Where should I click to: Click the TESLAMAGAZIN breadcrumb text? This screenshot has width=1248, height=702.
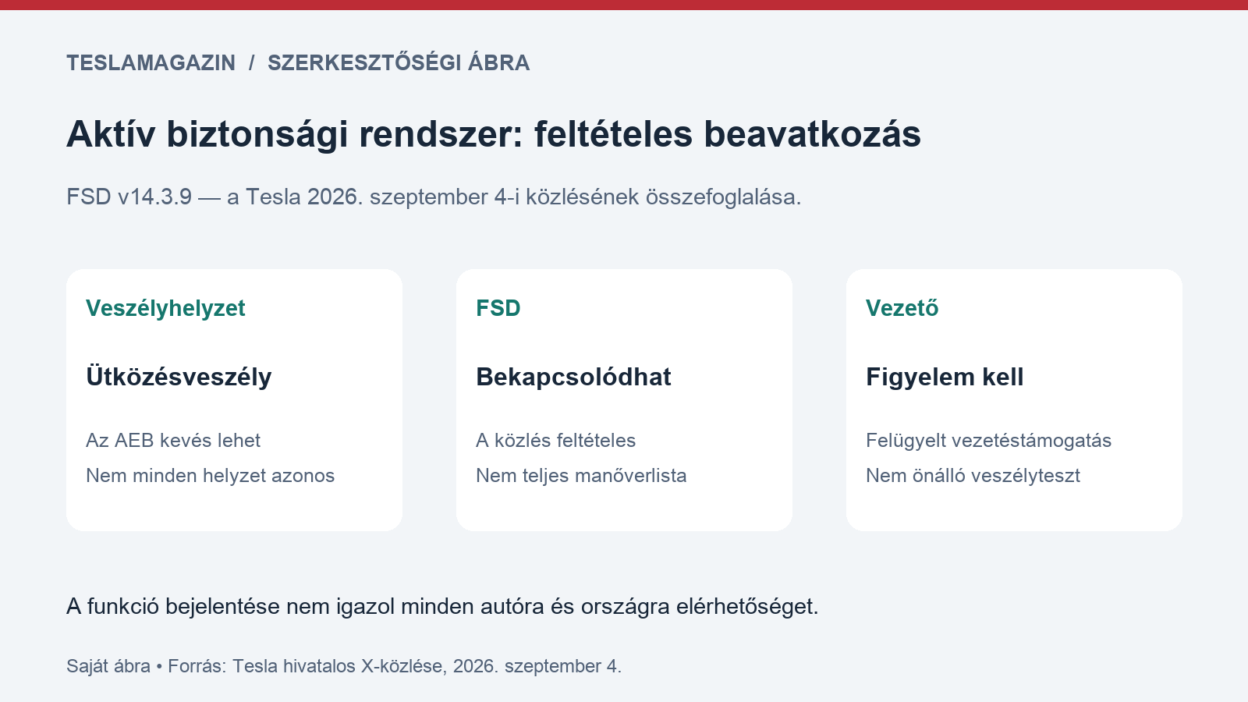(x=151, y=63)
